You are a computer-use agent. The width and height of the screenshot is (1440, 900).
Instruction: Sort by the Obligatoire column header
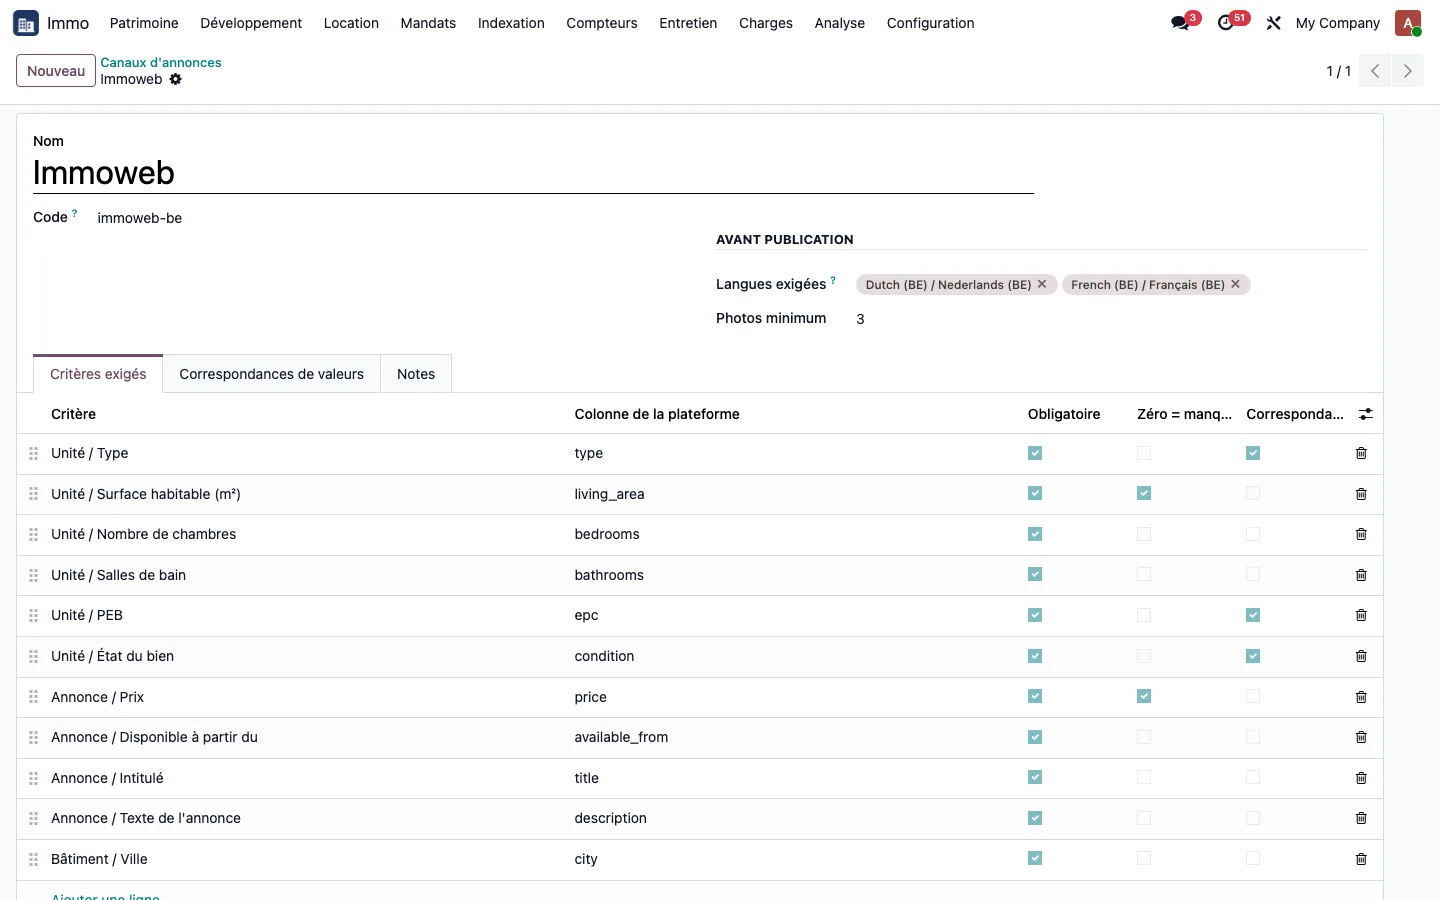(1064, 414)
